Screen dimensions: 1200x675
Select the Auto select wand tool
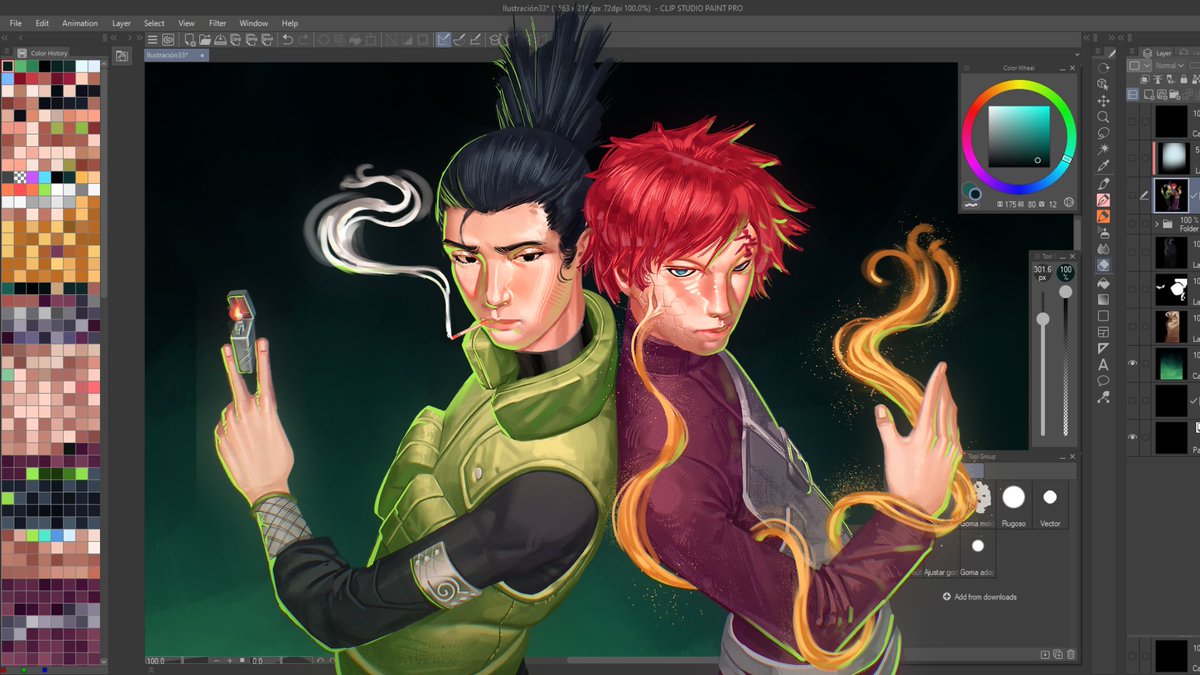(x=1103, y=149)
